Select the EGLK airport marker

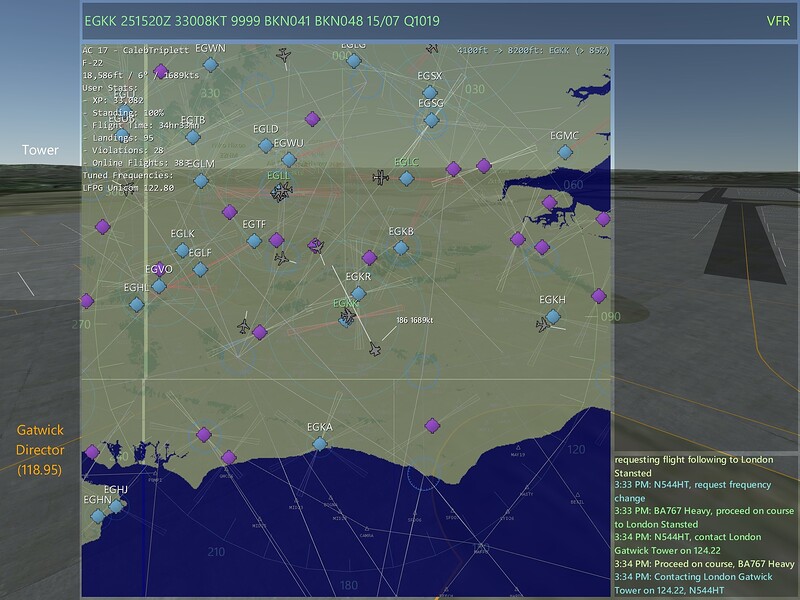pyautogui.click(x=182, y=250)
